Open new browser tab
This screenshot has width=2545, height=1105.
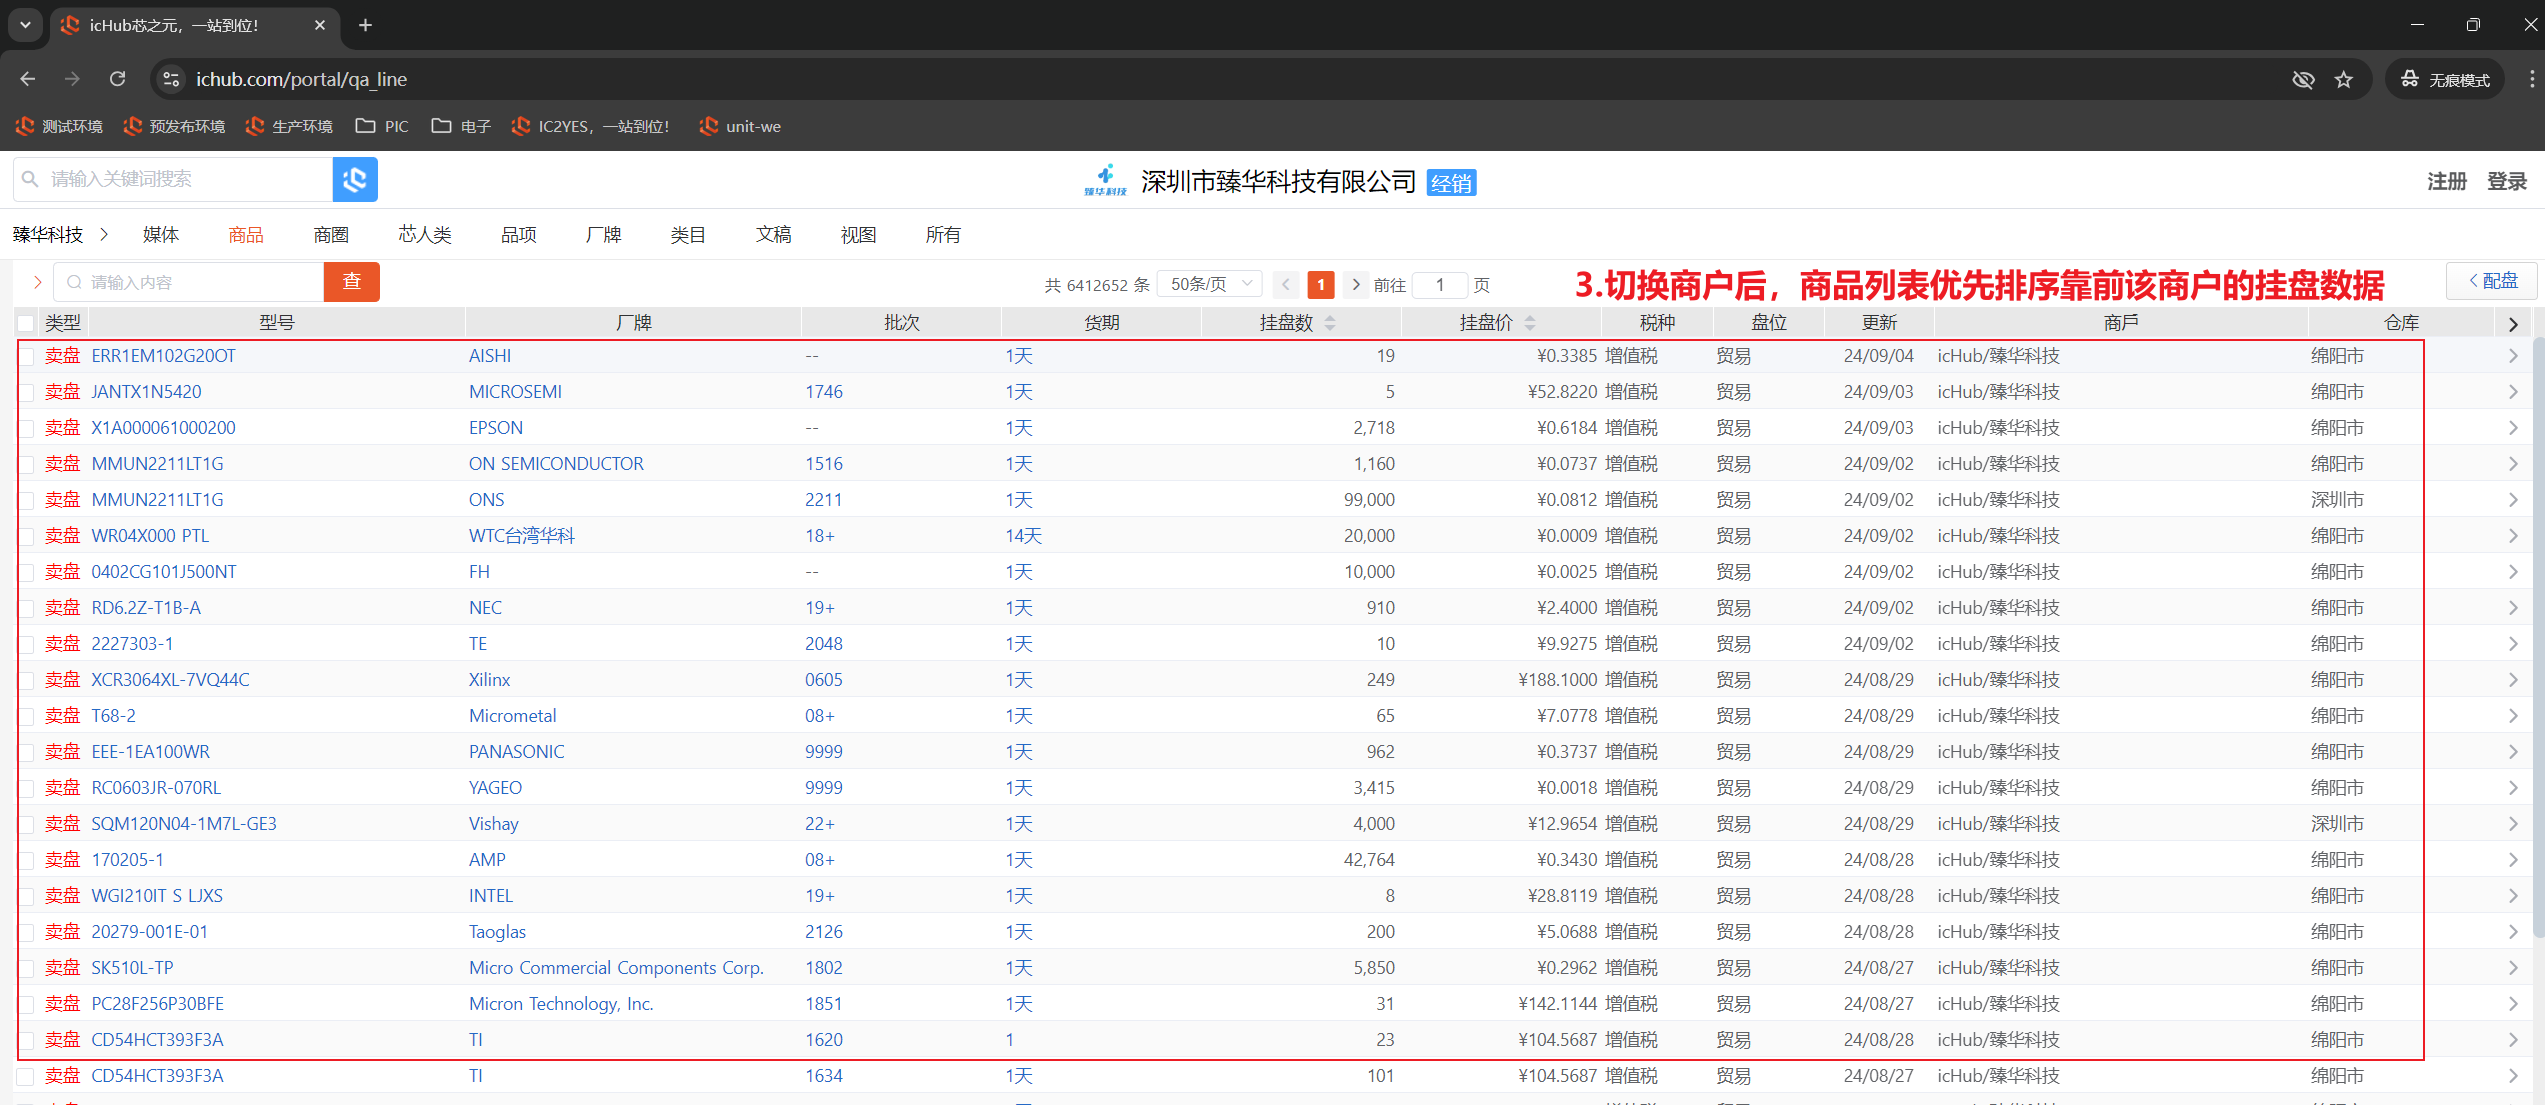coord(366,25)
